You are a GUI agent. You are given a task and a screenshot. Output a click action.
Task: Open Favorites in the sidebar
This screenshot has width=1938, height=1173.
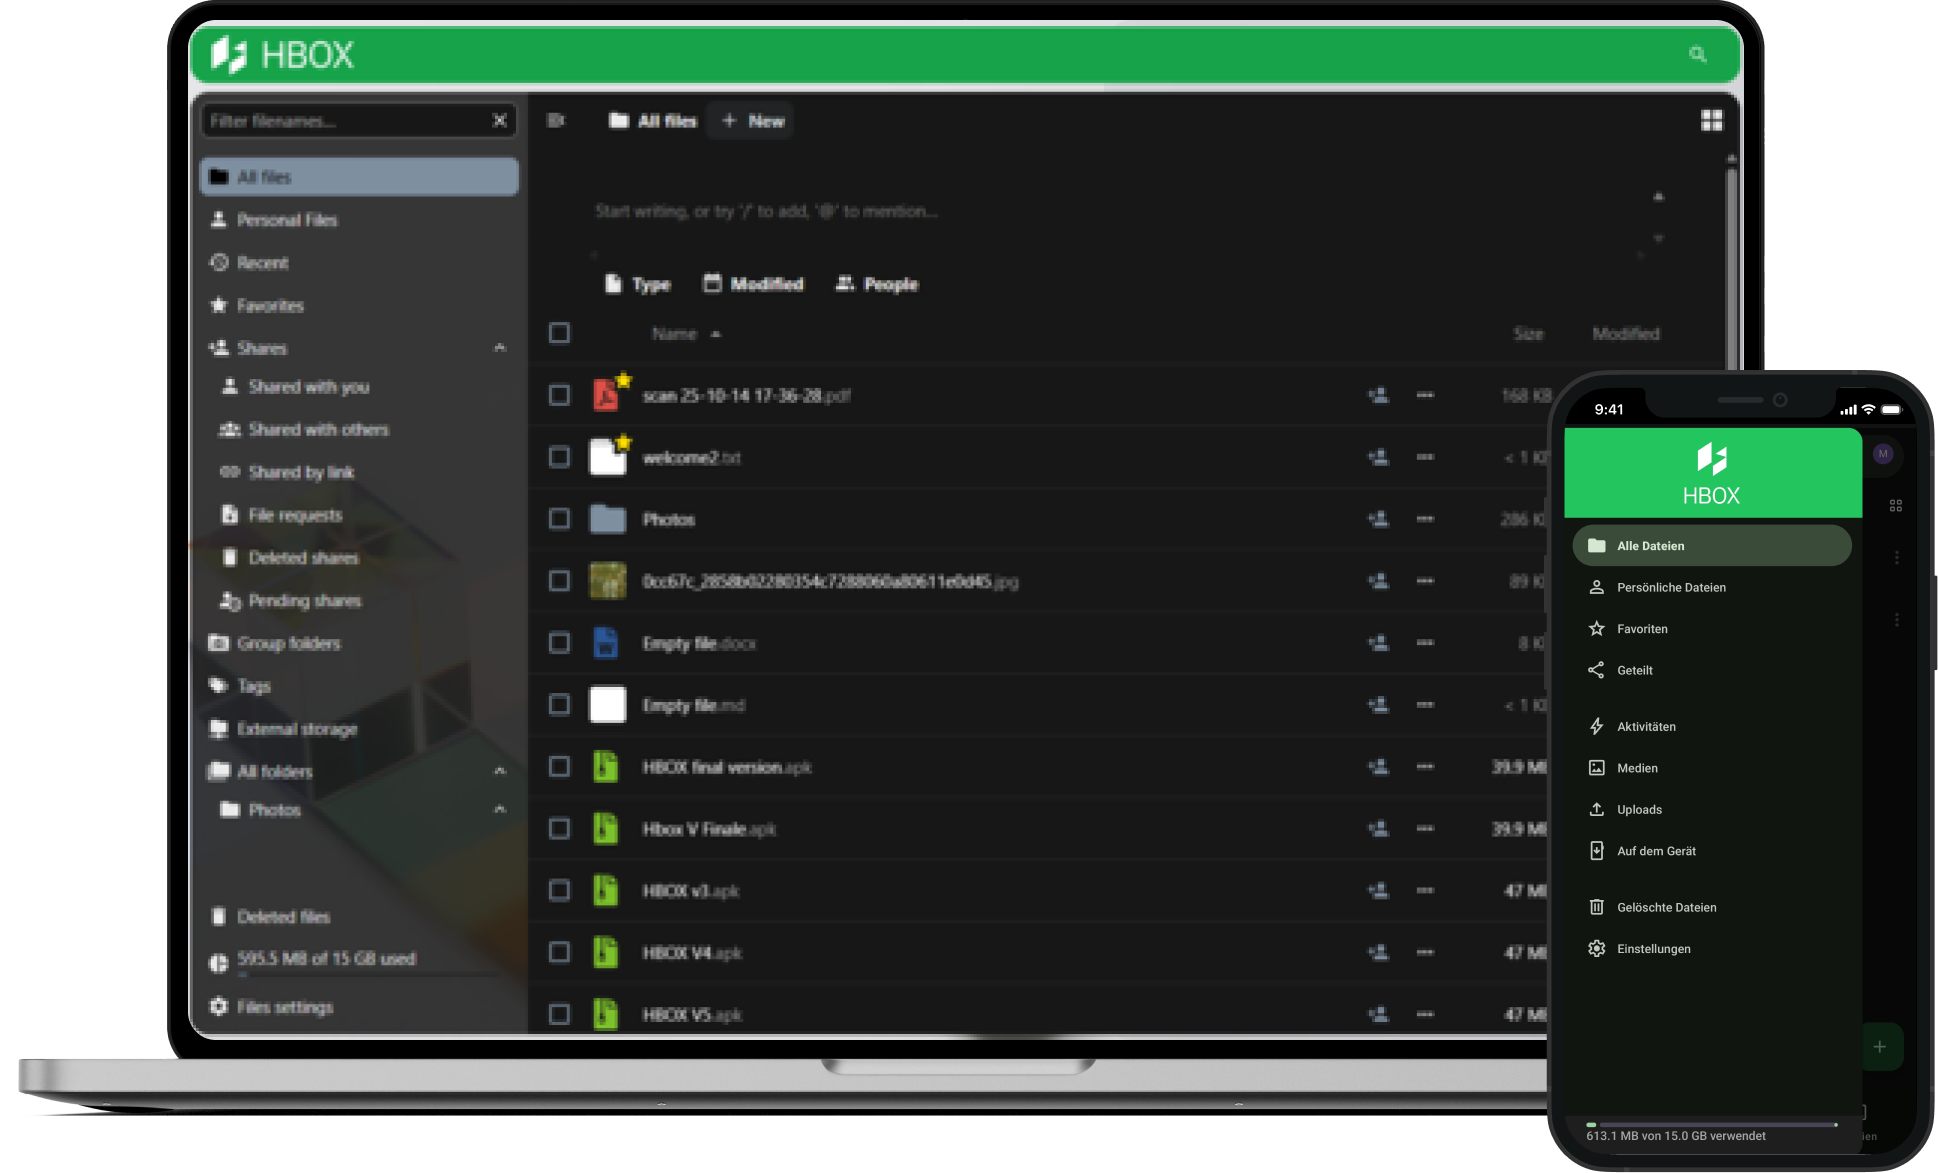click(x=270, y=305)
